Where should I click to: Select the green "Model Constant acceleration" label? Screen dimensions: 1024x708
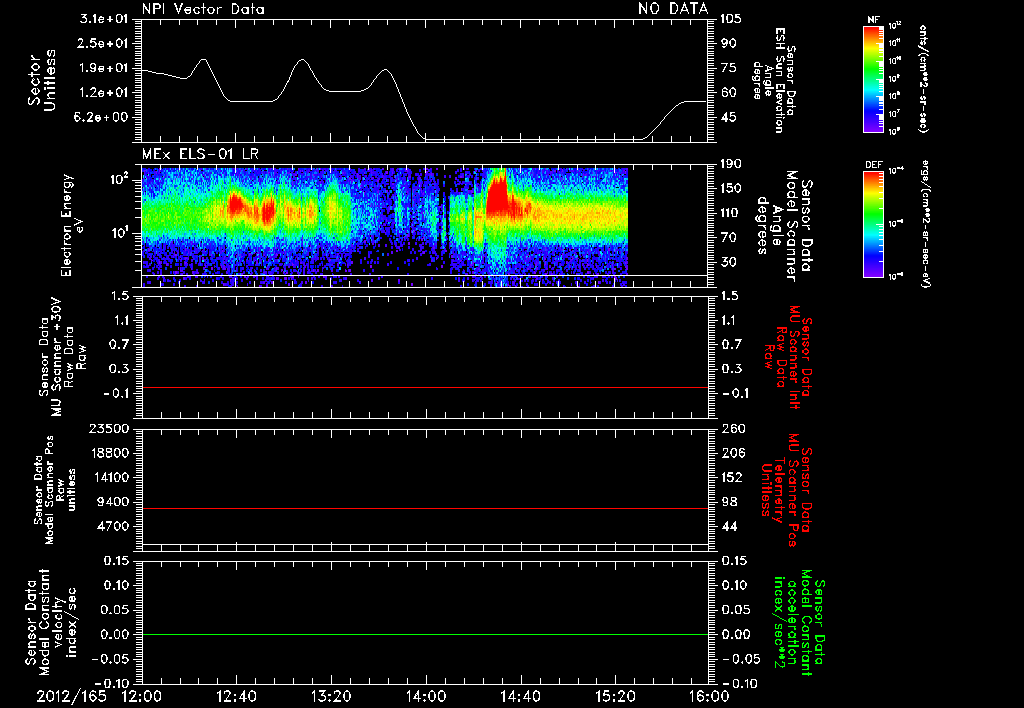click(799, 622)
